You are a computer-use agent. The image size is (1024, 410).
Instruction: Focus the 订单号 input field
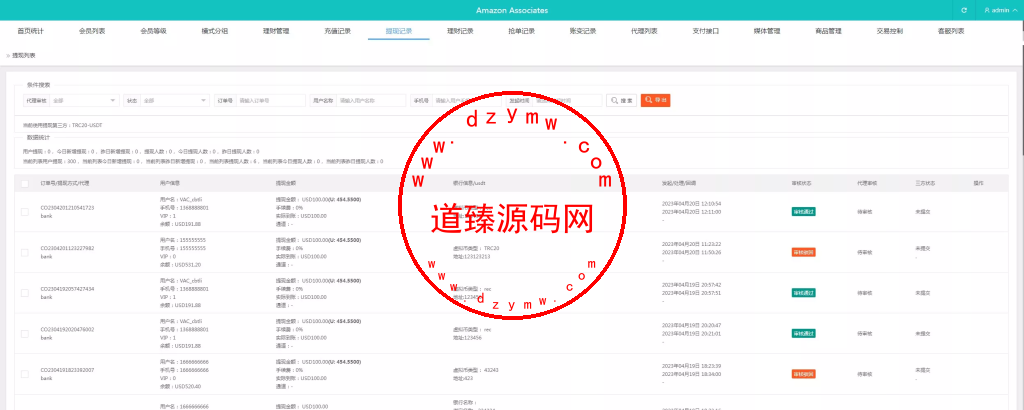271,101
